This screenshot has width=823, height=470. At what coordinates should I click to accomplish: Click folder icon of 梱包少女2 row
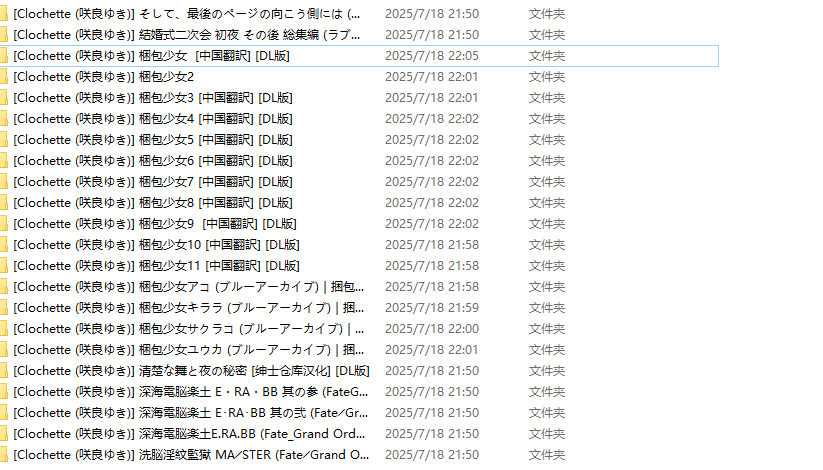pos(4,77)
